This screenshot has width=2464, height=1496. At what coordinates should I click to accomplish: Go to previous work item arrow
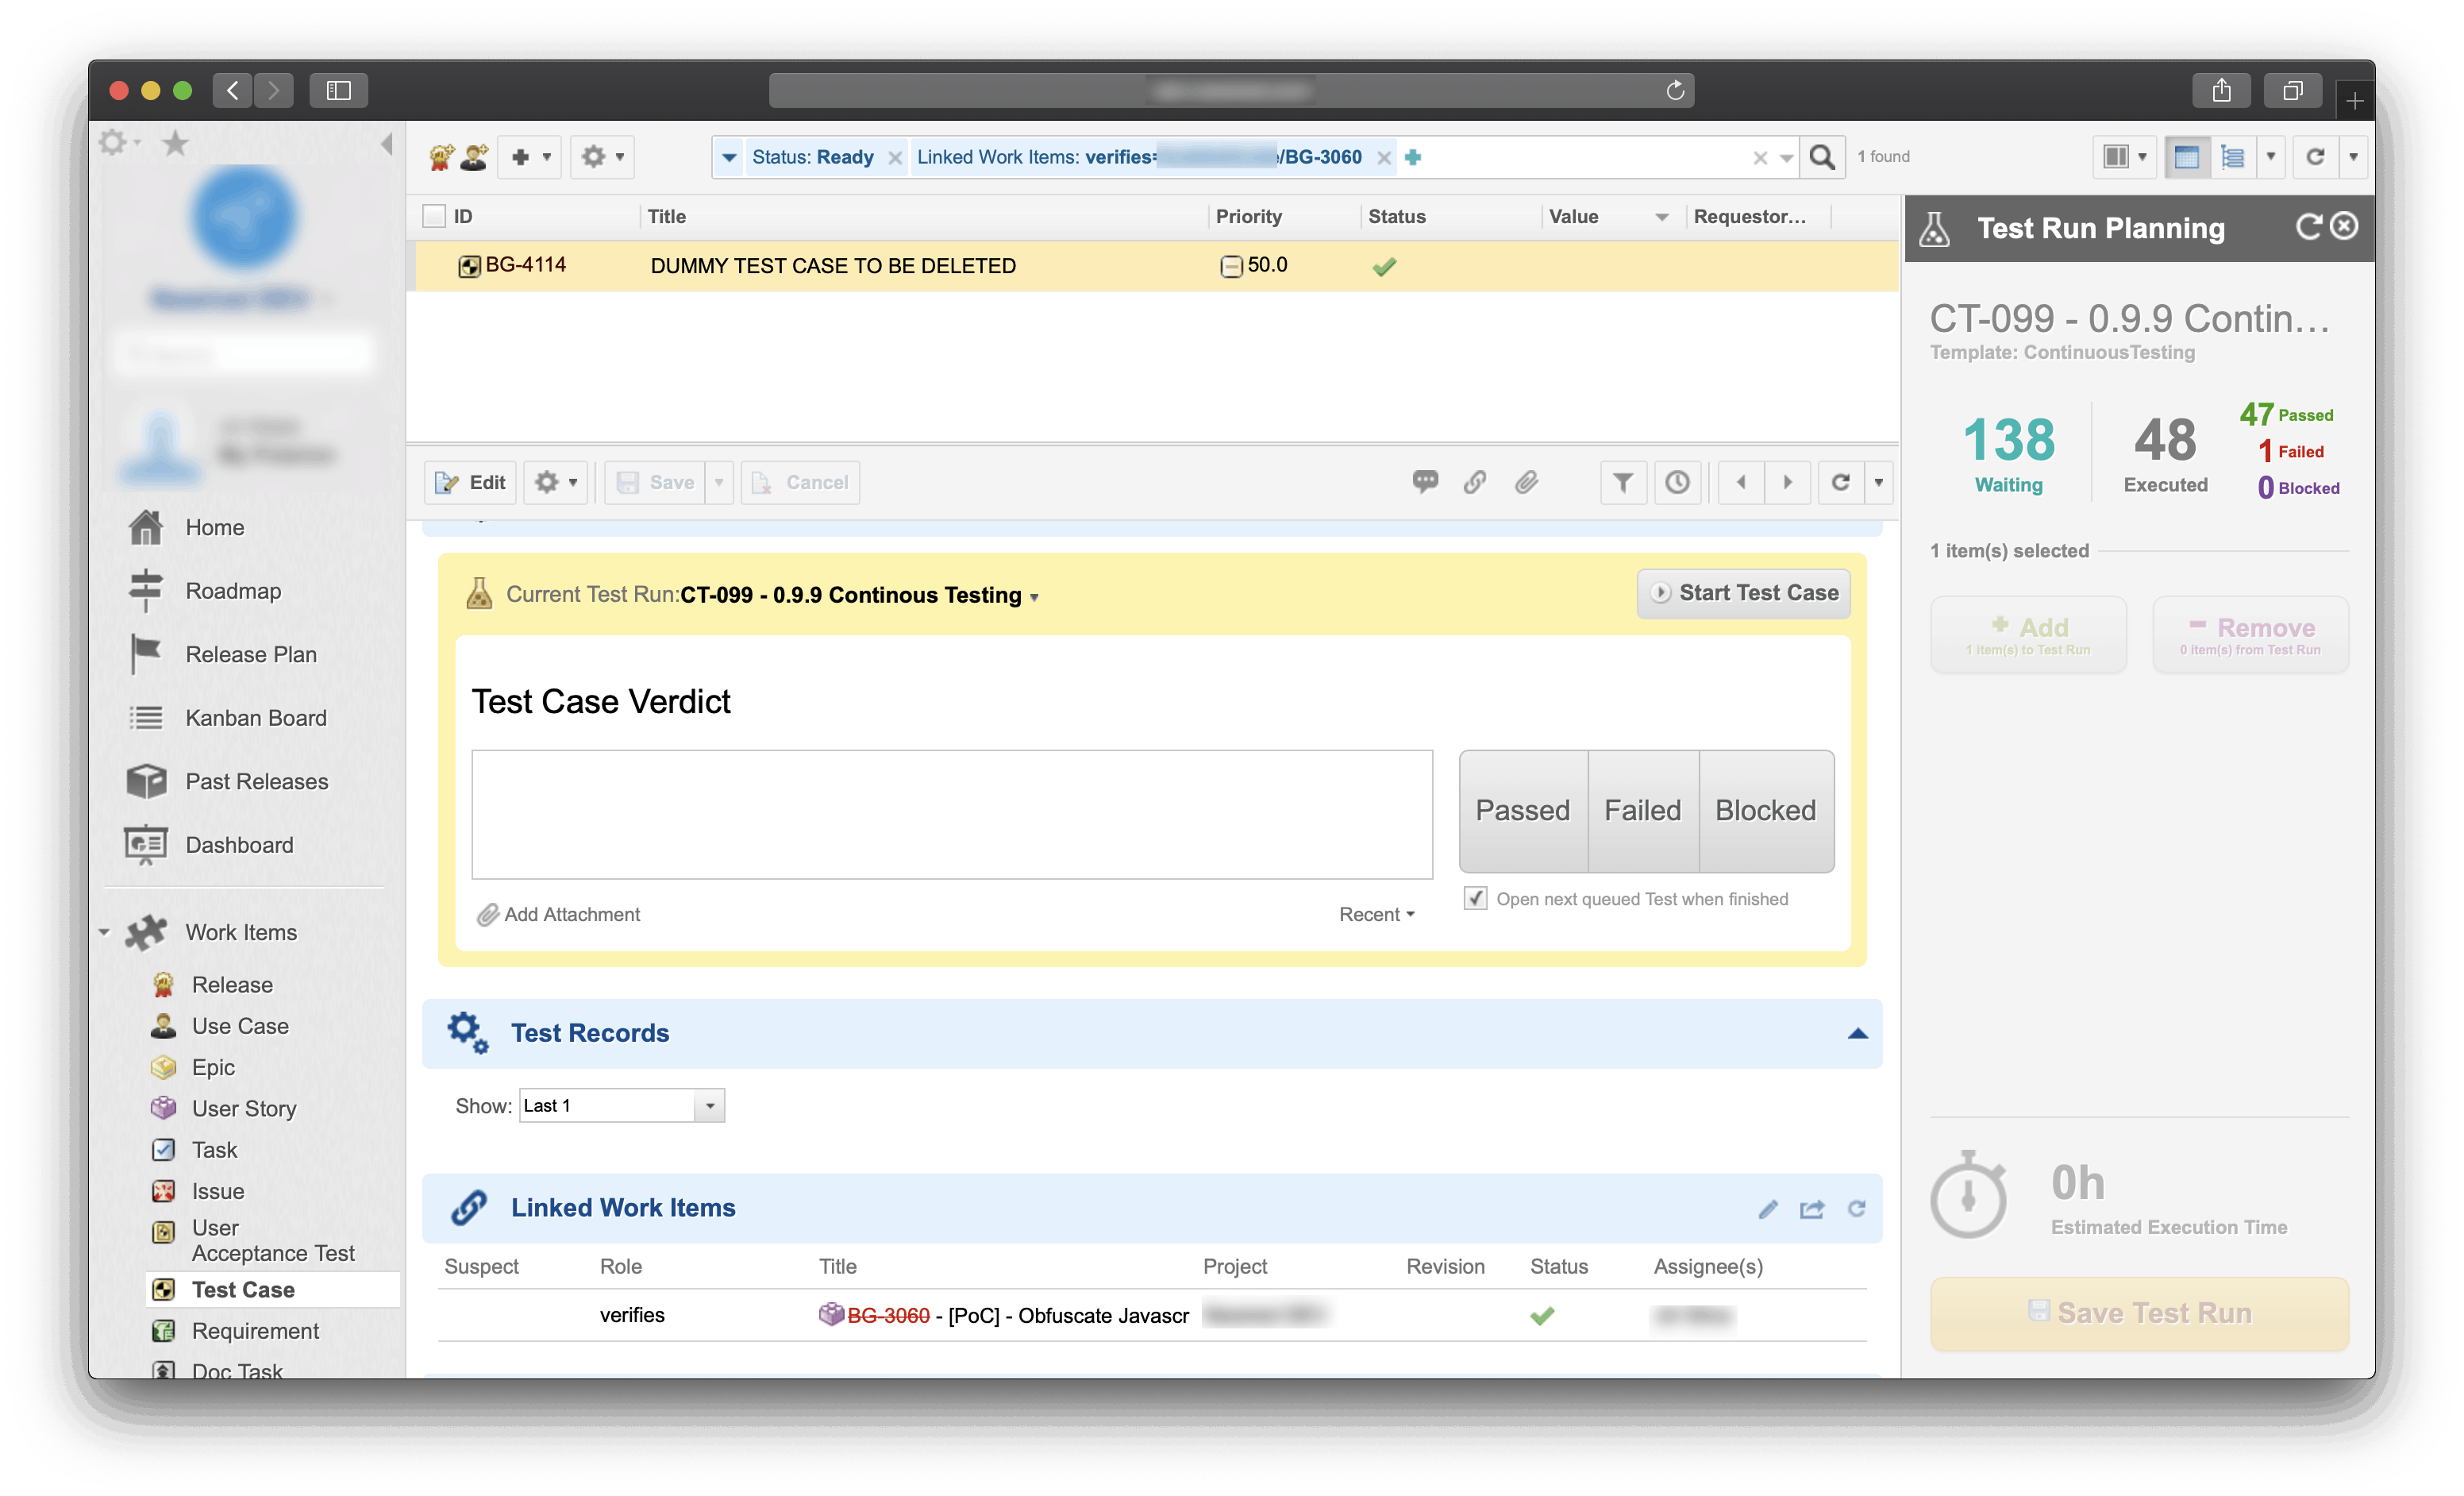[1741, 482]
